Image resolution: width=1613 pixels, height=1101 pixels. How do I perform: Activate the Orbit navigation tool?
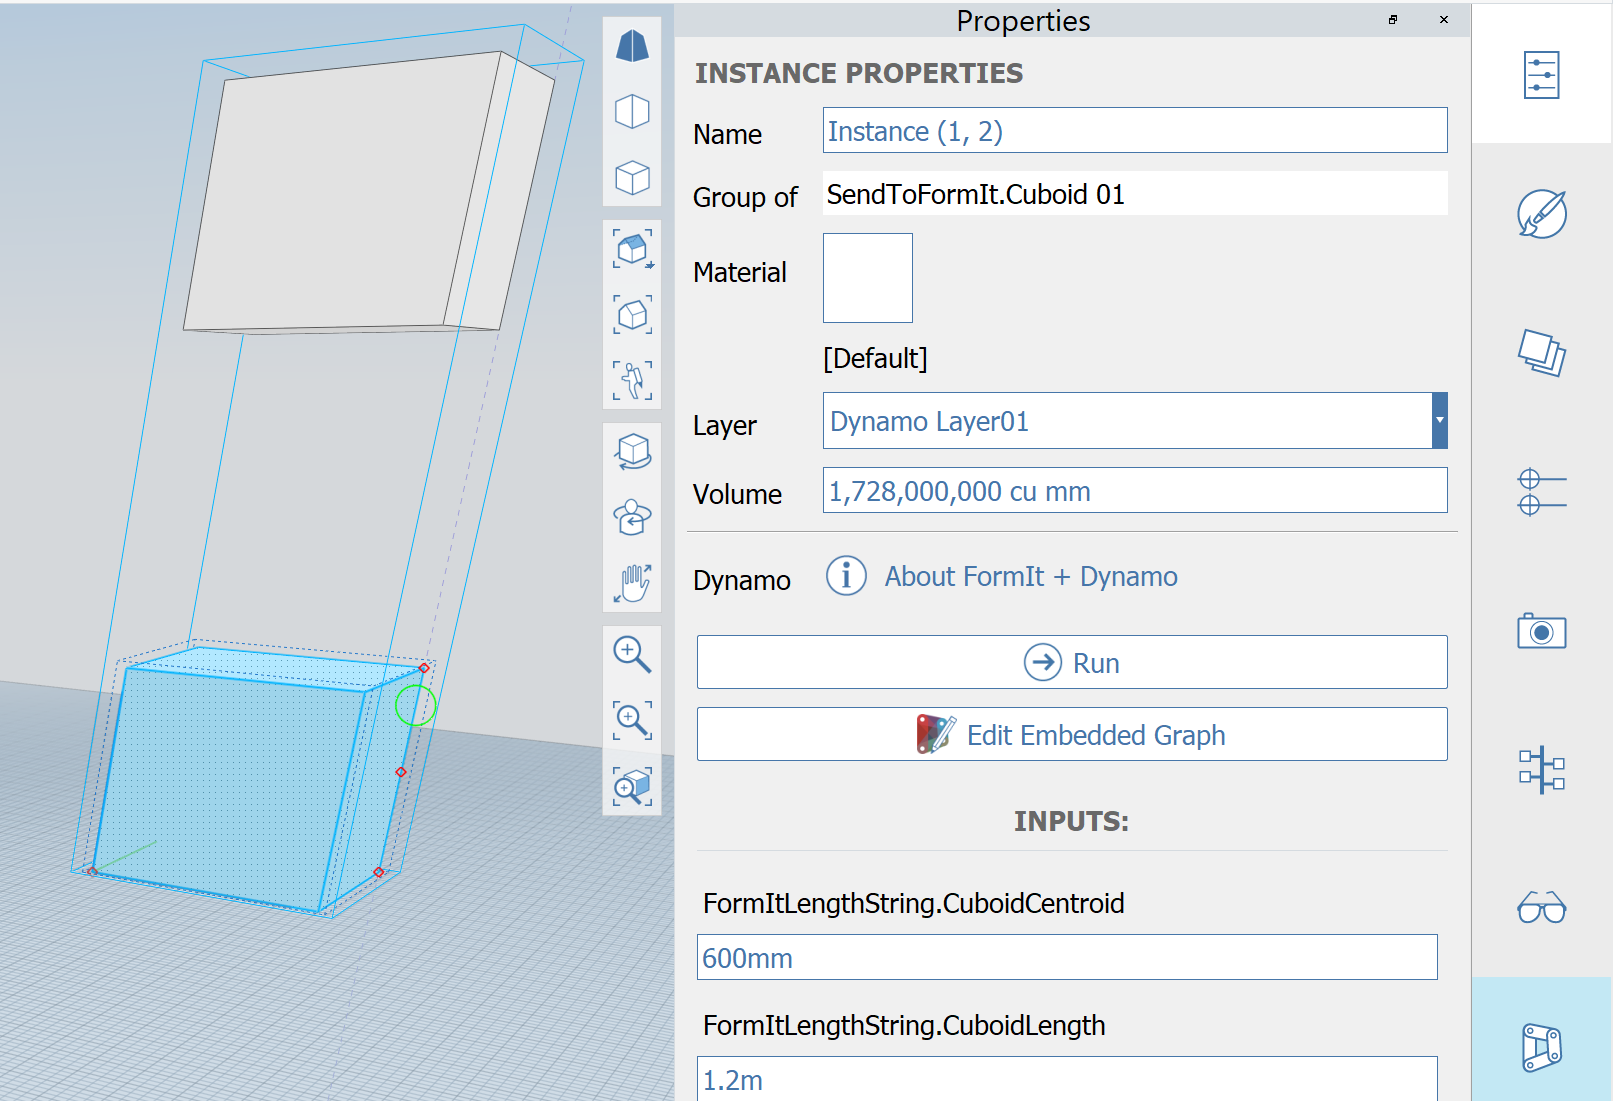[x=631, y=451]
